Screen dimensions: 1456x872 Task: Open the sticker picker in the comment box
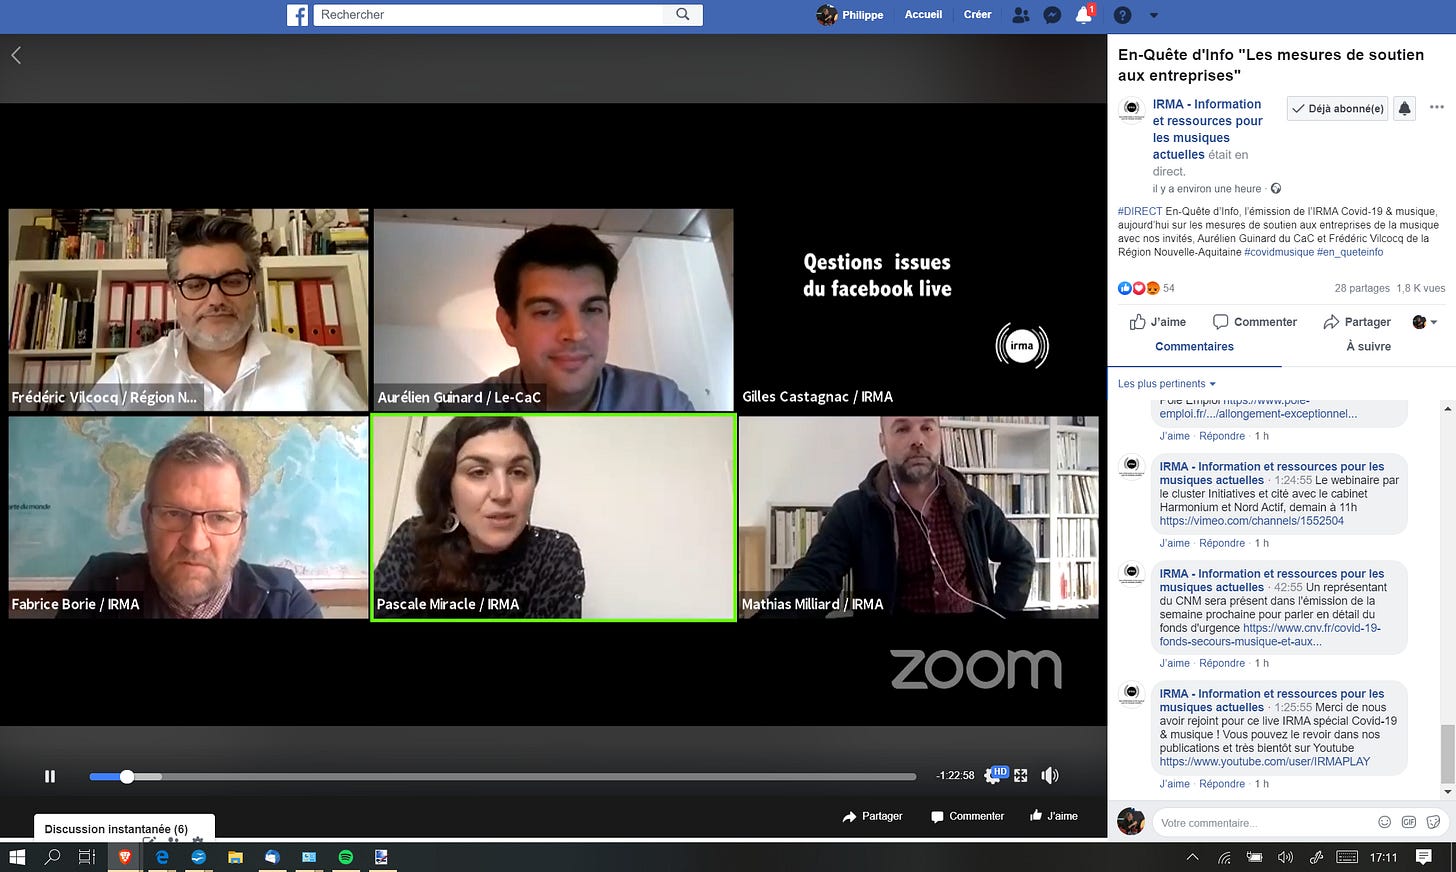click(1433, 822)
